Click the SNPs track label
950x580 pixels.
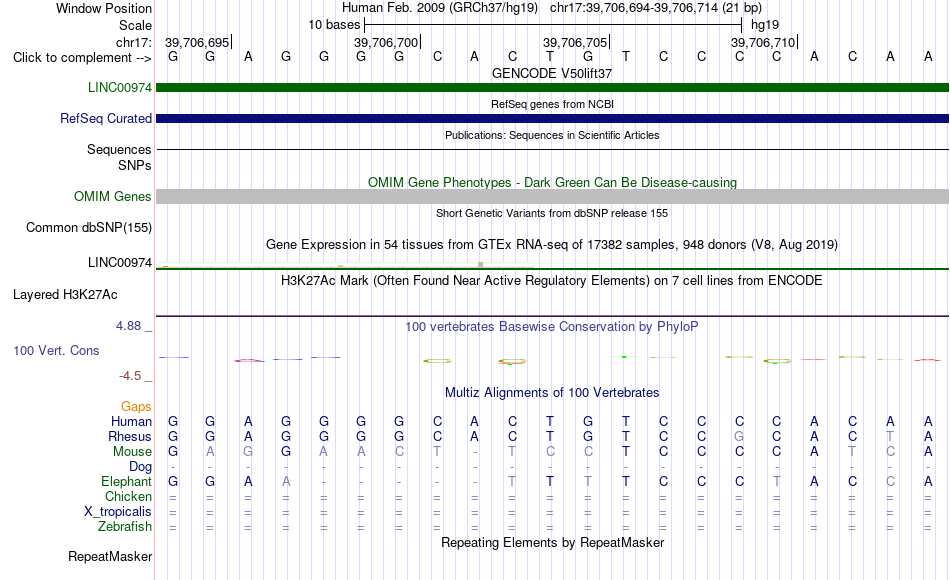pyautogui.click(x=135, y=165)
